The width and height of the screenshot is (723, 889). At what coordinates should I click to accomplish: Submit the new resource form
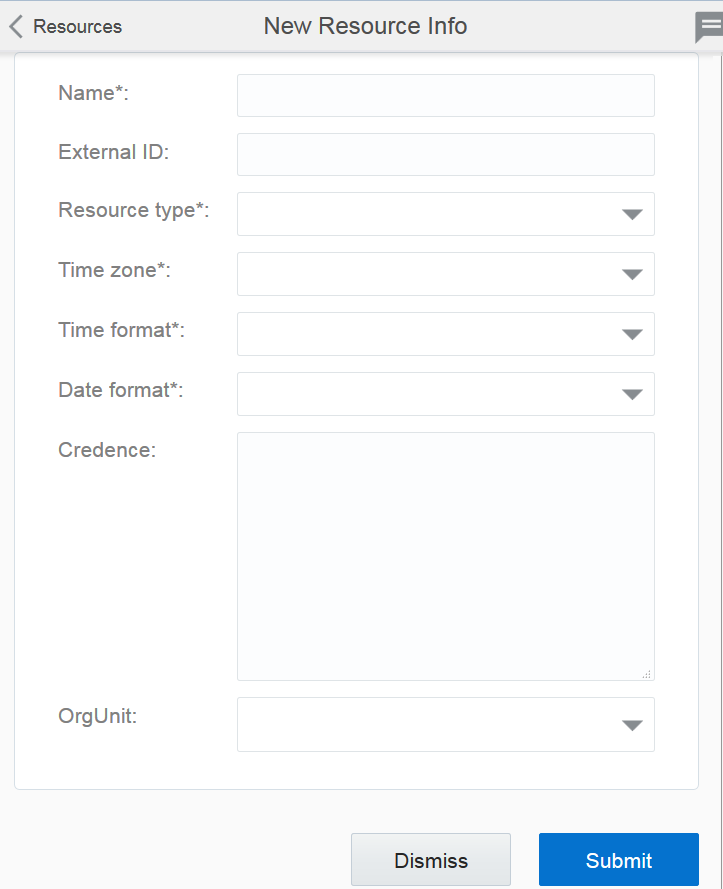pos(618,860)
